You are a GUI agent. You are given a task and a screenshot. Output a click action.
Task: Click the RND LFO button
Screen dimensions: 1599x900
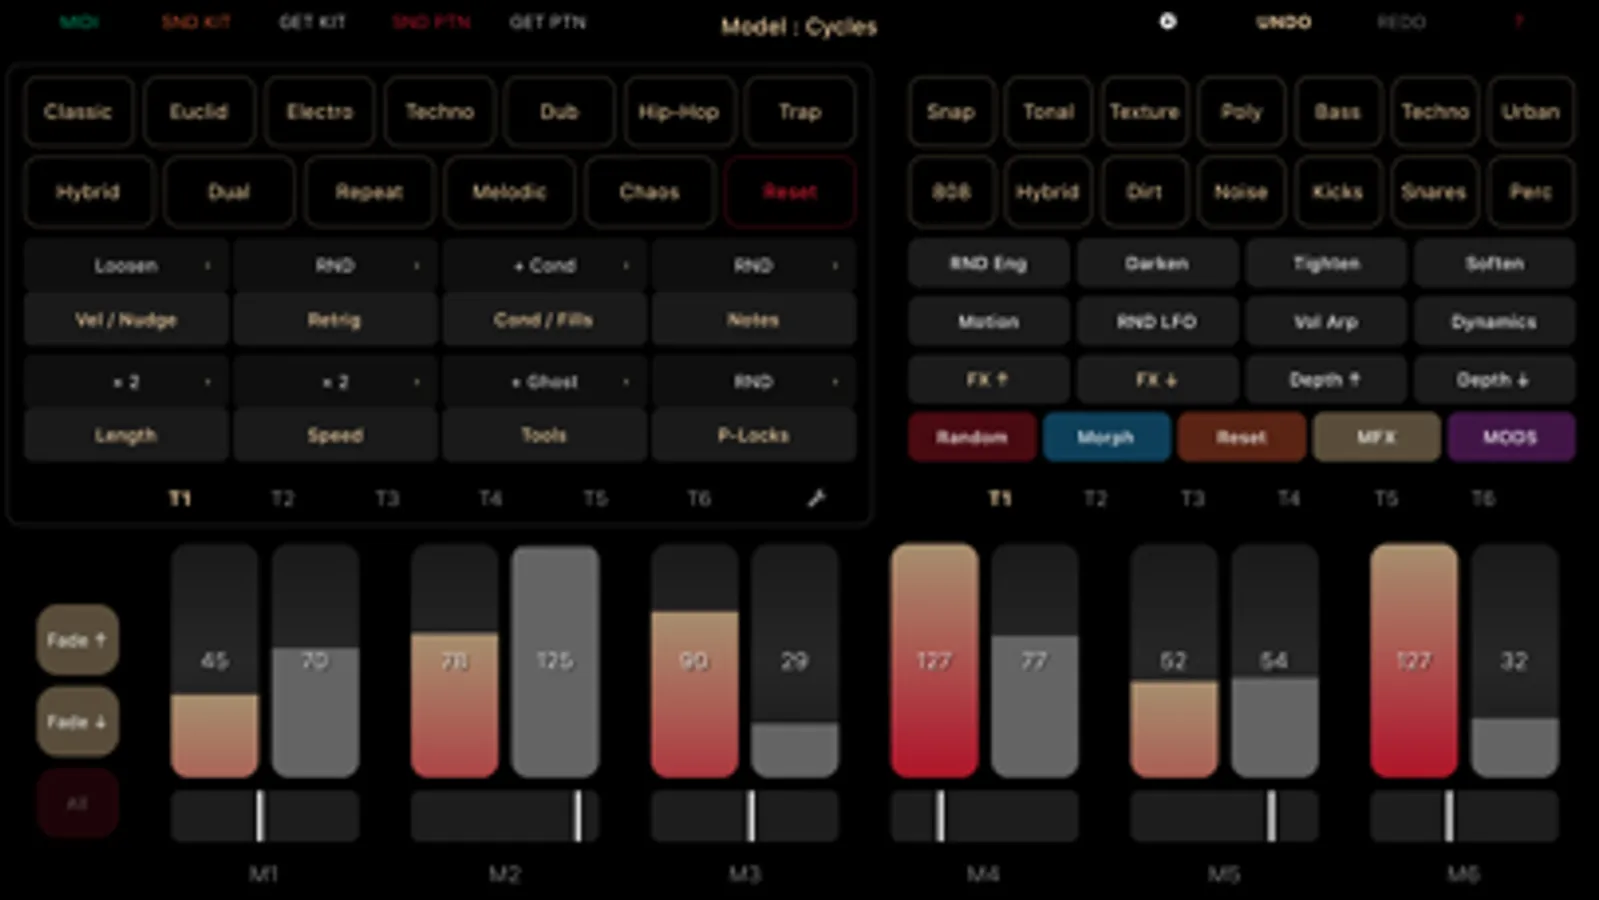pos(1157,321)
